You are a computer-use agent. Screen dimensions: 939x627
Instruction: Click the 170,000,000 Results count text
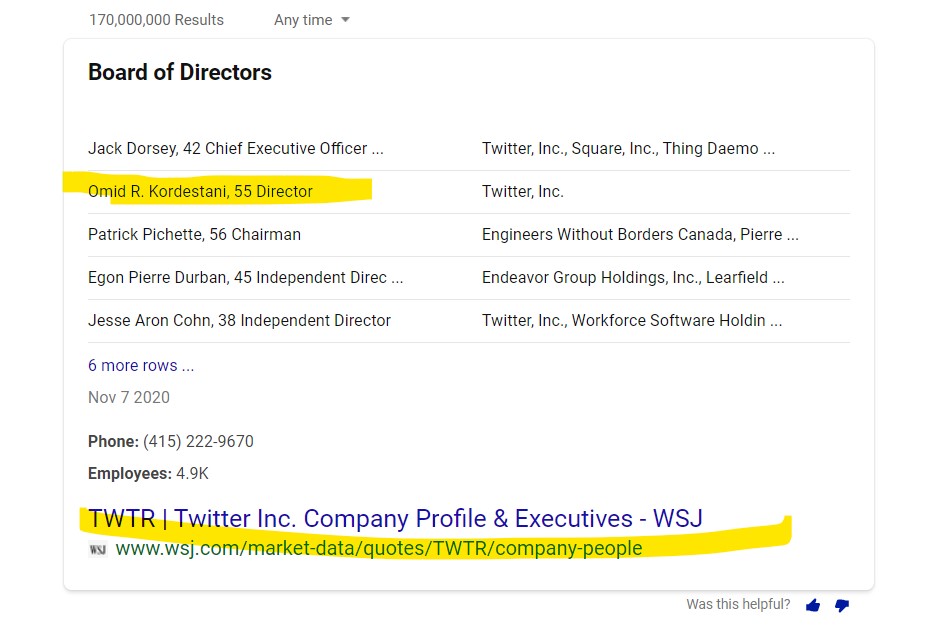(x=156, y=20)
